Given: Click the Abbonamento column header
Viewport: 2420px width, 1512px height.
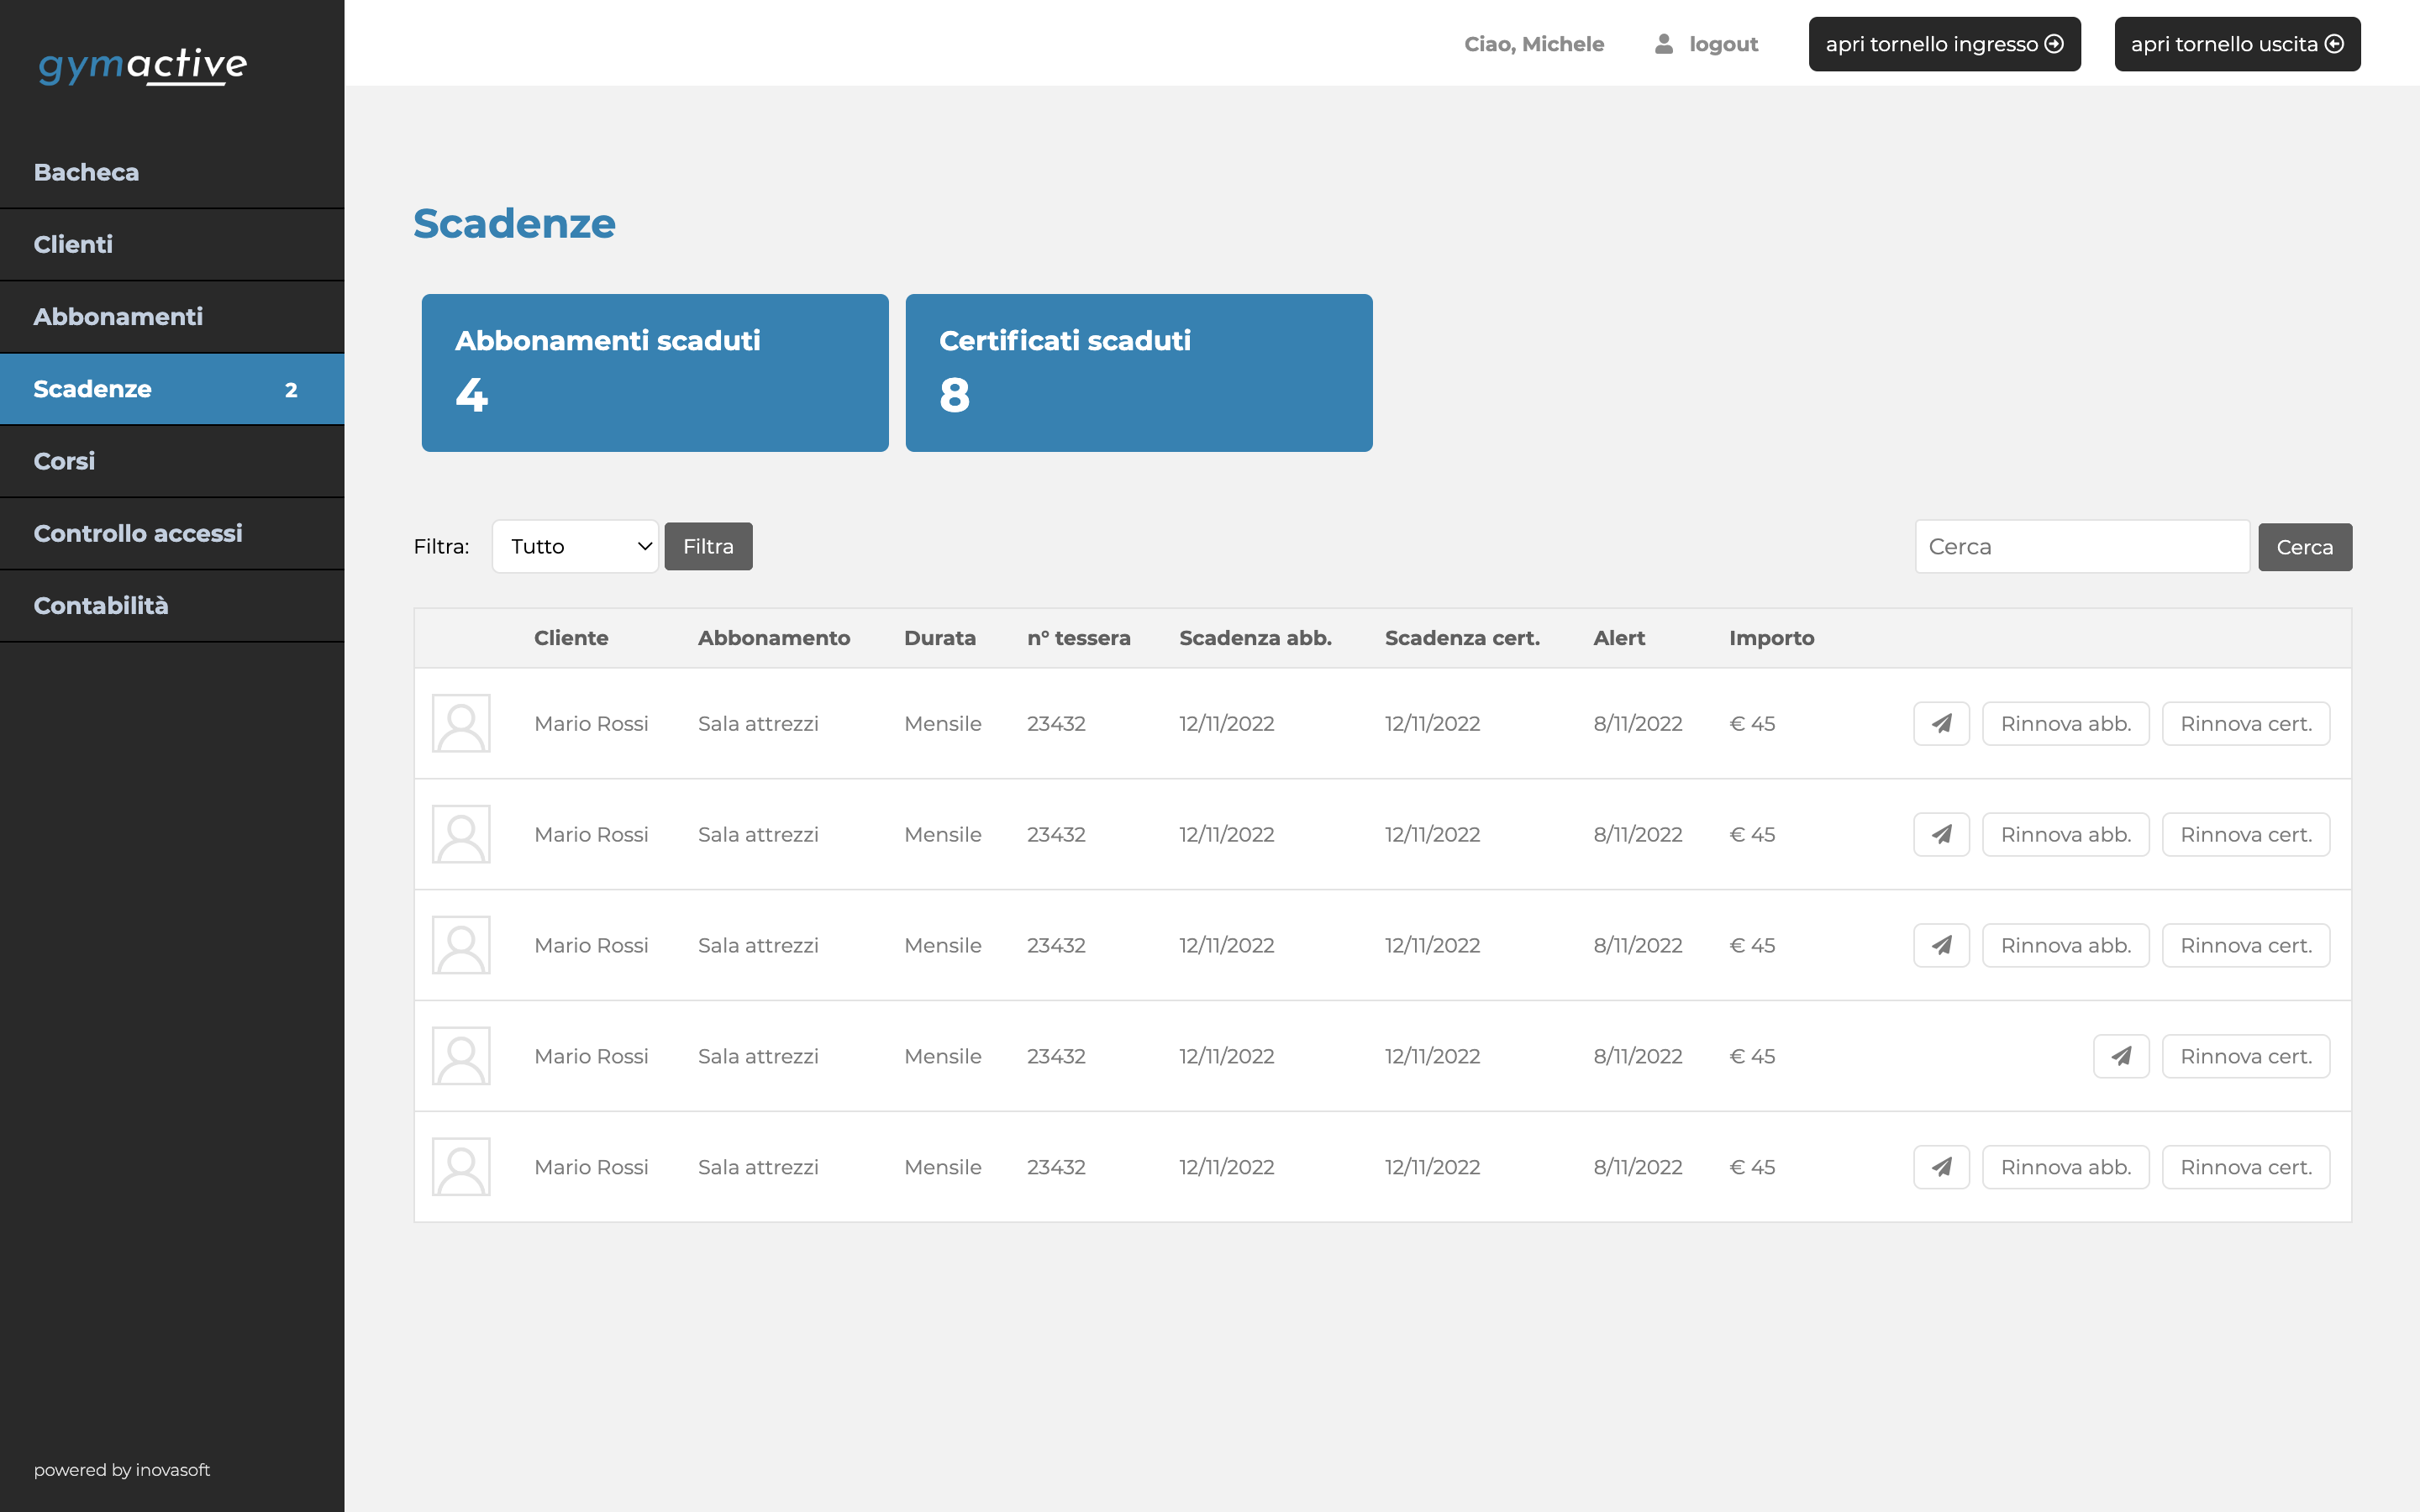Looking at the screenshot, I should point(774,638).
